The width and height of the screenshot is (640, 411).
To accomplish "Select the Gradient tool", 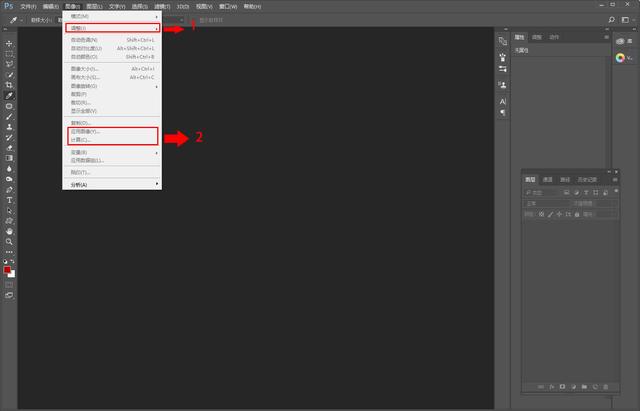I will pos(9,158).
